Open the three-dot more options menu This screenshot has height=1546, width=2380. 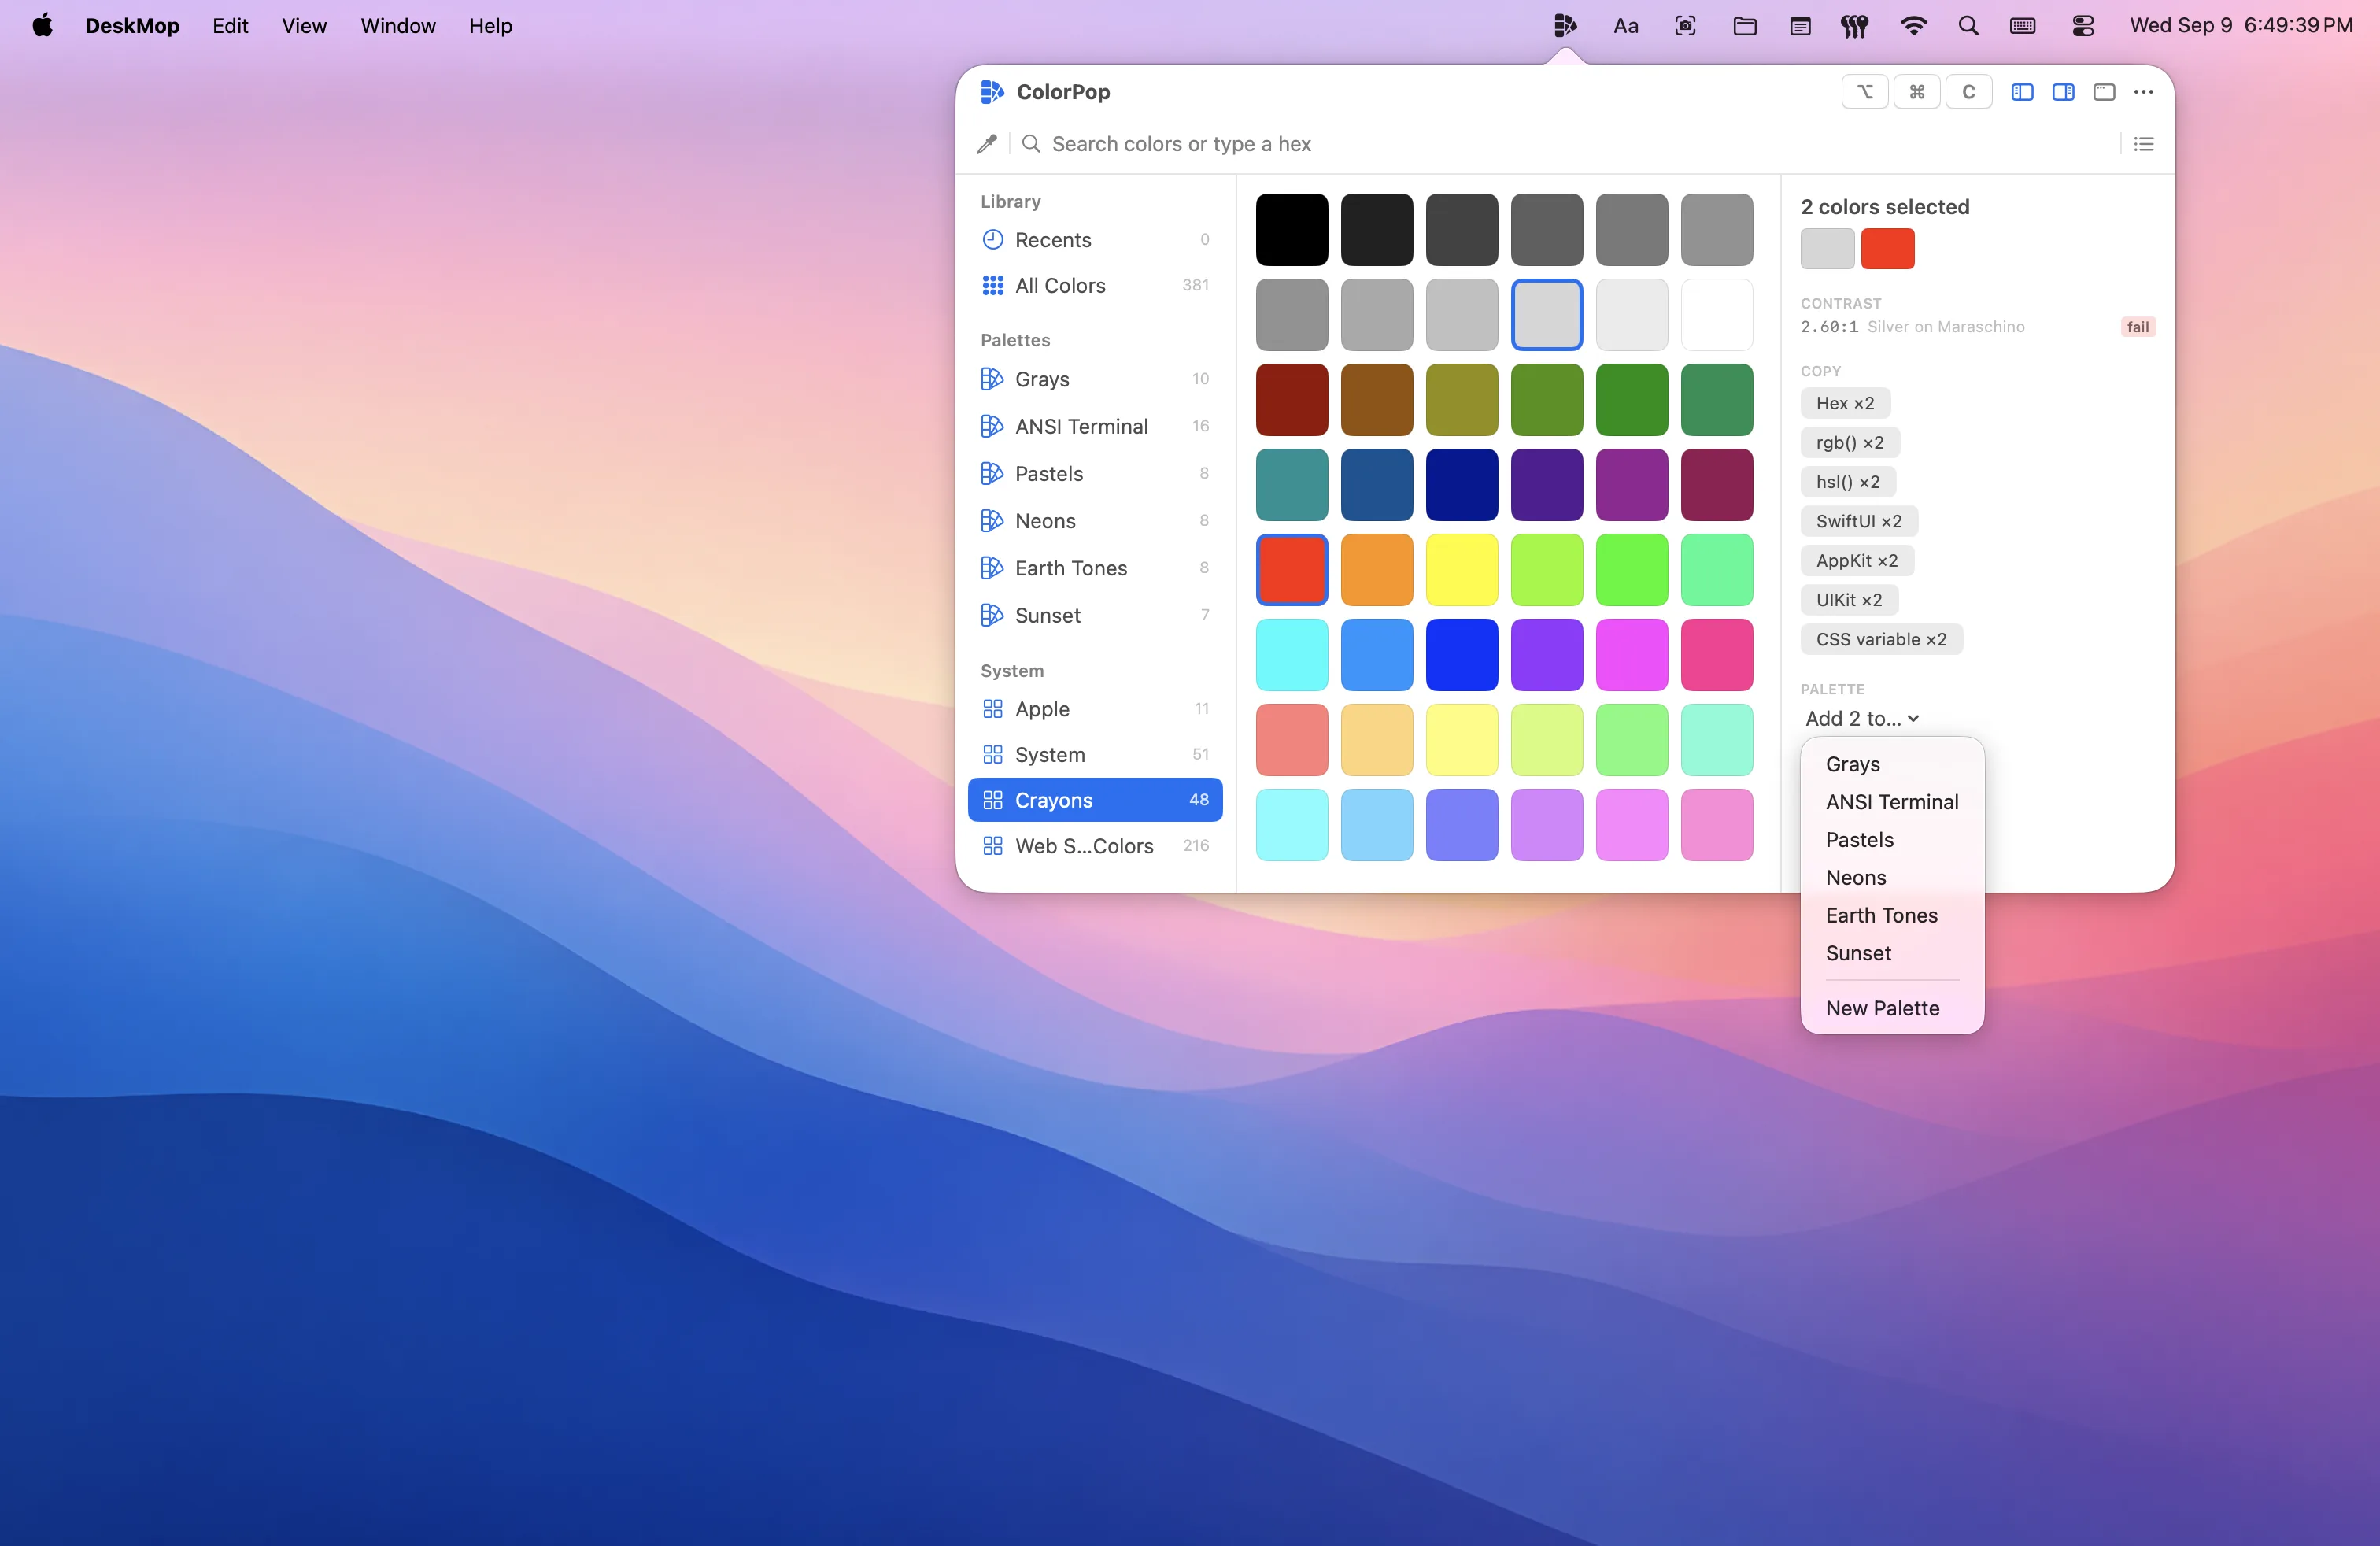(x=2144, y=92)
